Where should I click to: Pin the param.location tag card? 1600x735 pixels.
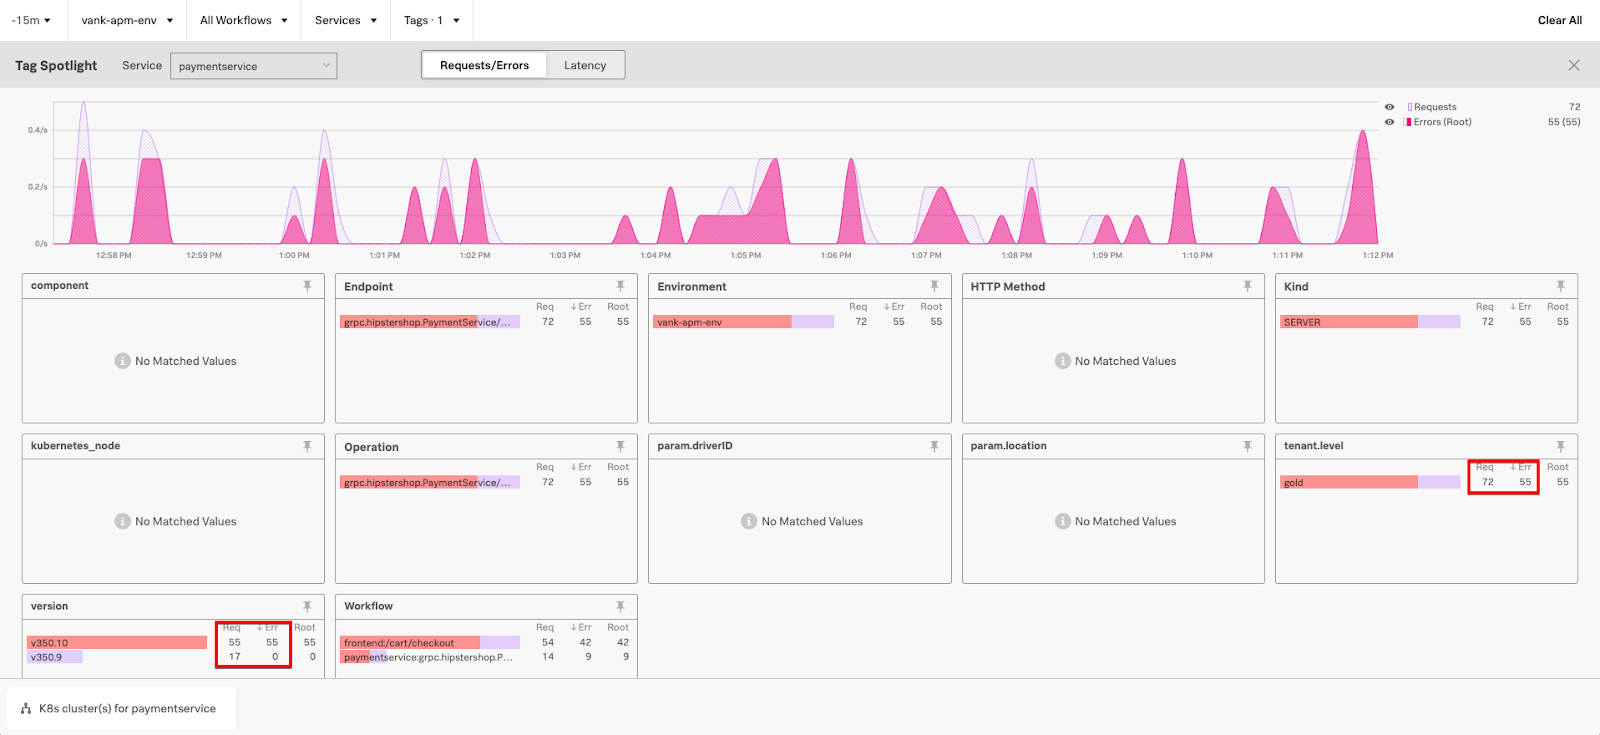[x=1247, y=446]
